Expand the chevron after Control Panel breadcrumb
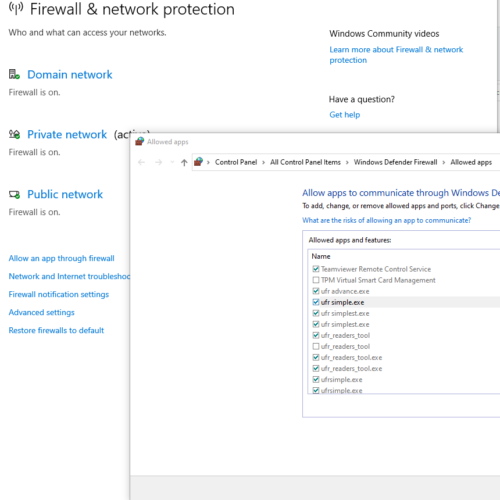 pos(263,162)
